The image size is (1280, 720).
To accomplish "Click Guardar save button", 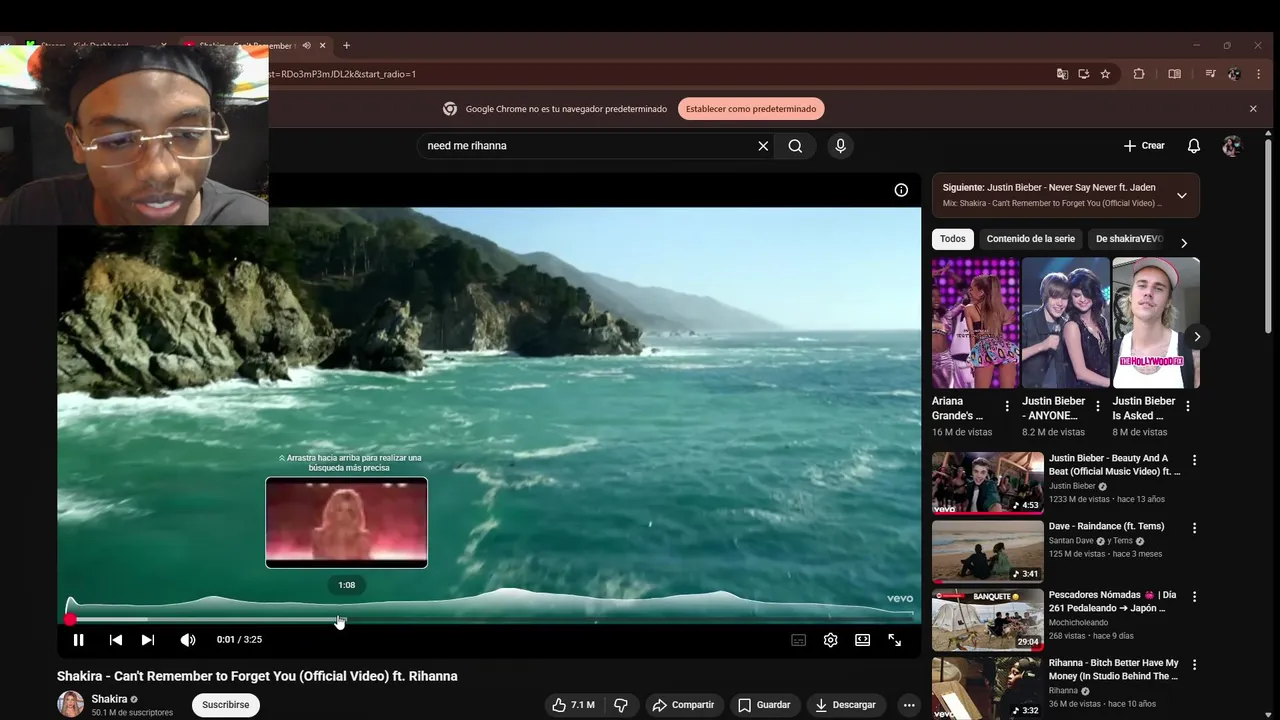I will pos(765,705).
